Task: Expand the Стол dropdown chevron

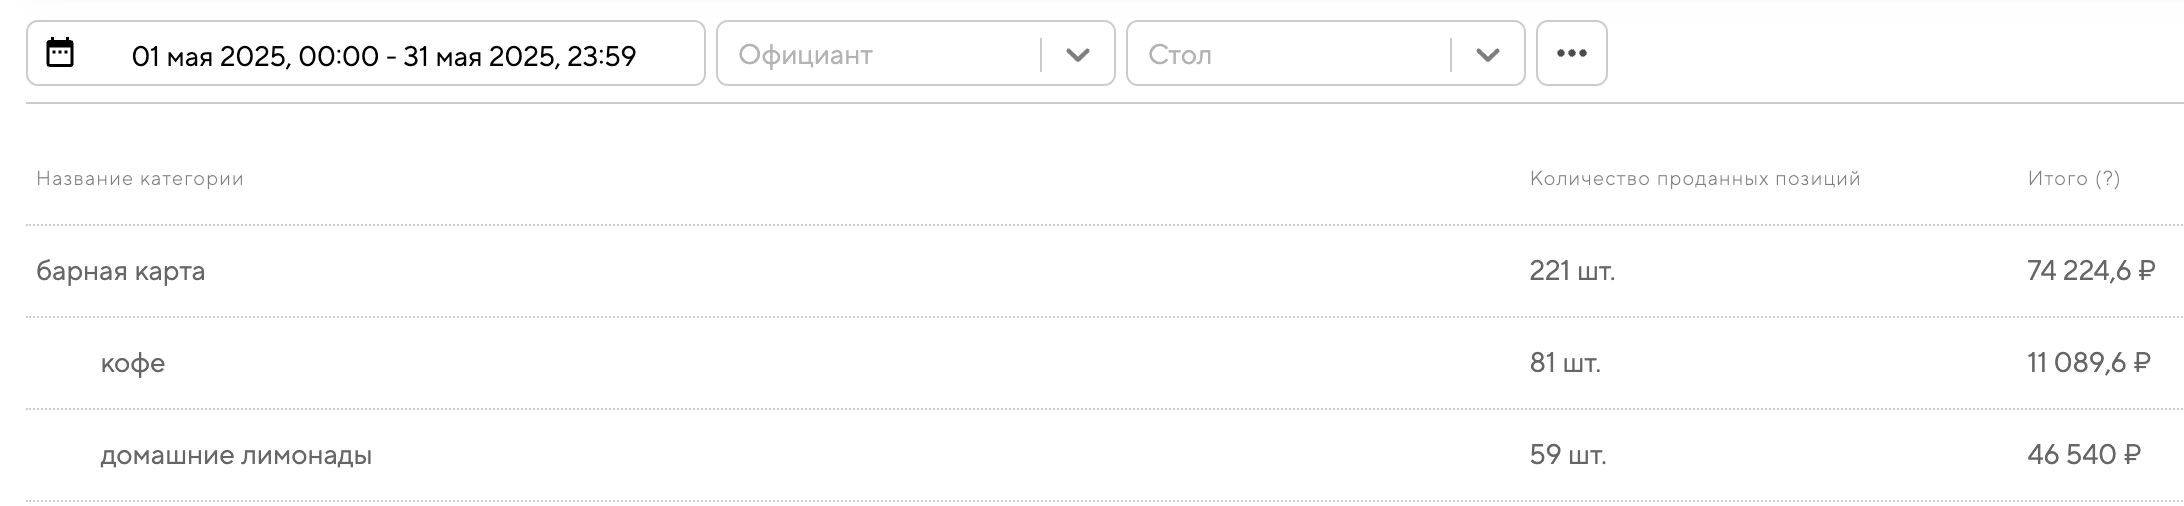Action: tap(1487, 55)
